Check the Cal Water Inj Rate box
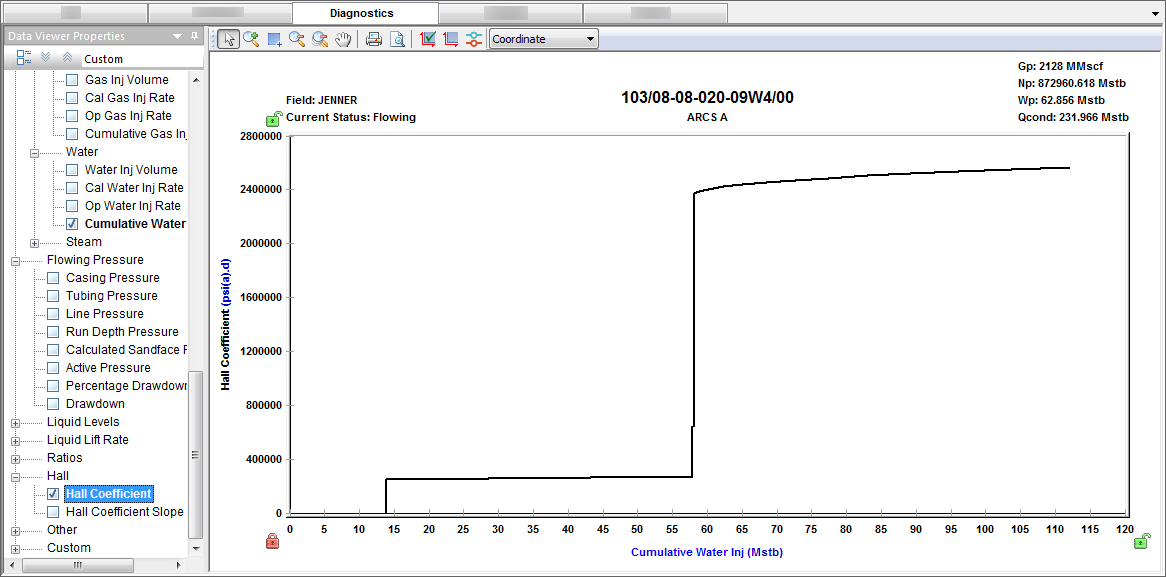Image resolution: width=1166 pixels, height=577 pixels. coord(72,187)
